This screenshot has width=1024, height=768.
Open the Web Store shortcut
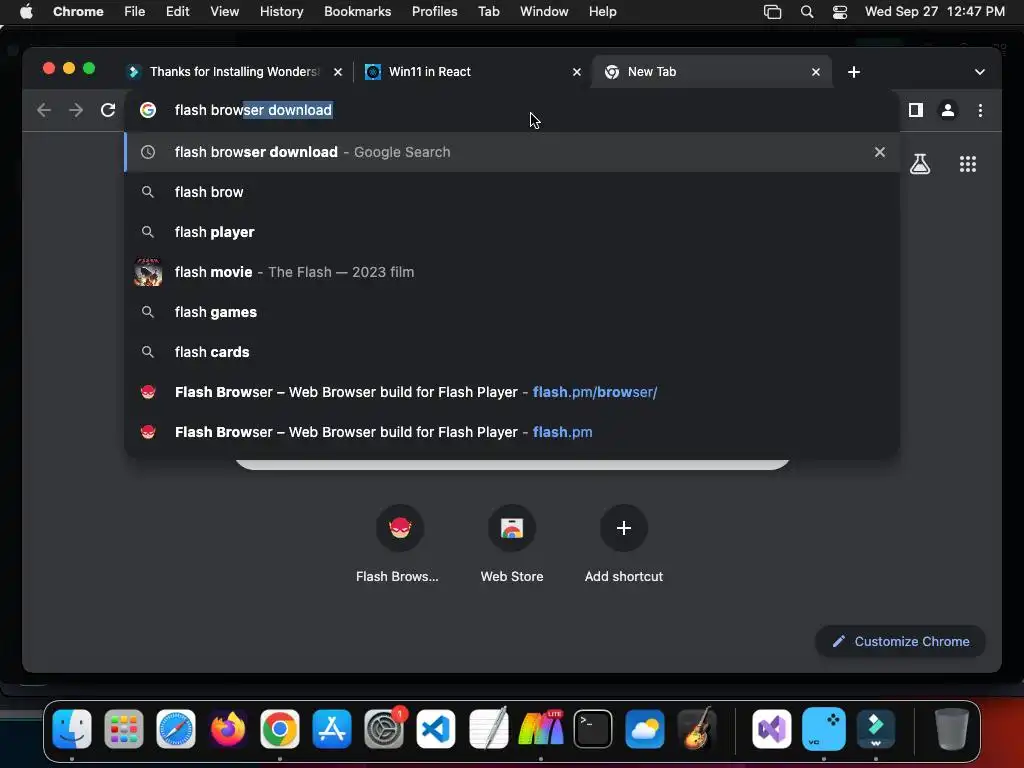coord(512,545)
